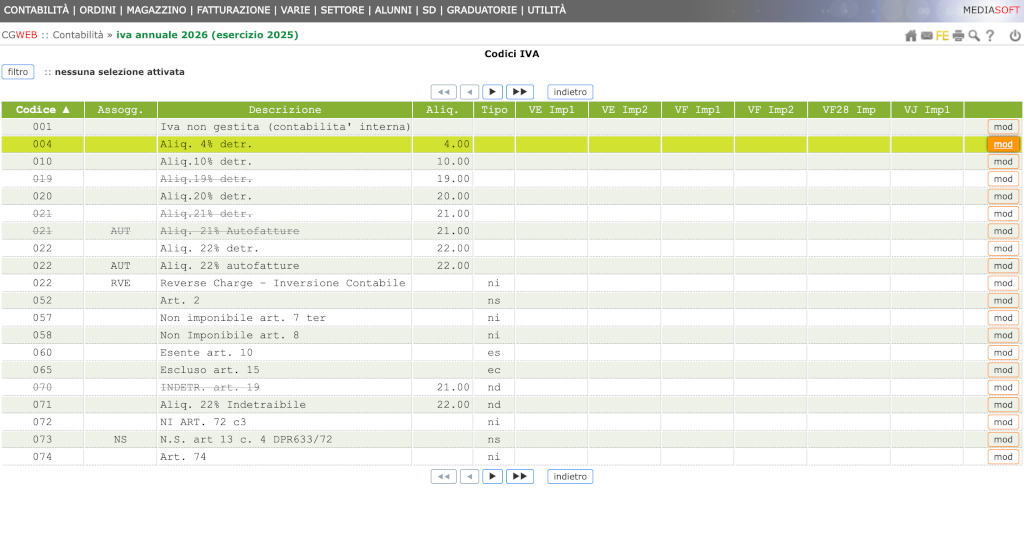Screen dimensions: 1024x544
Task: Open the GRADUATORIE menu
Action: 482,10
